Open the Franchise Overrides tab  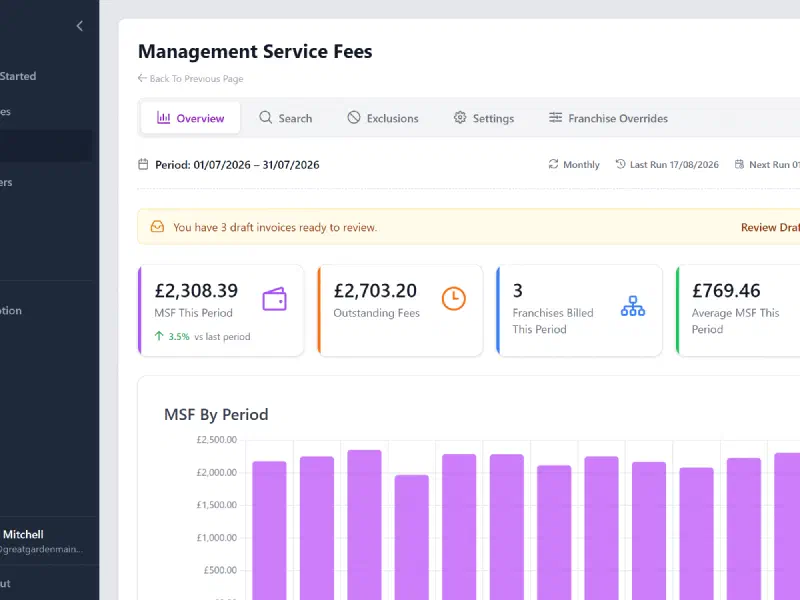coord(608,118)
